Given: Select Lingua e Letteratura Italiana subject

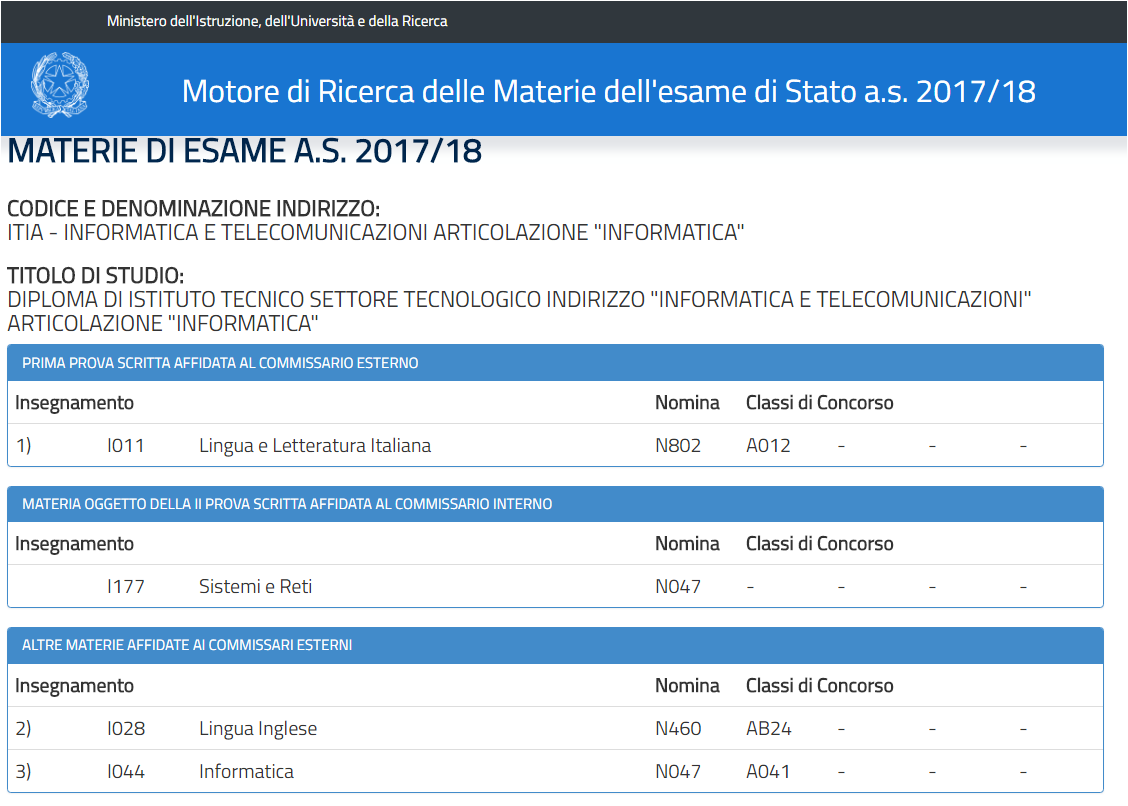Looking at the screenshot, I should click(x=315, y=445).
